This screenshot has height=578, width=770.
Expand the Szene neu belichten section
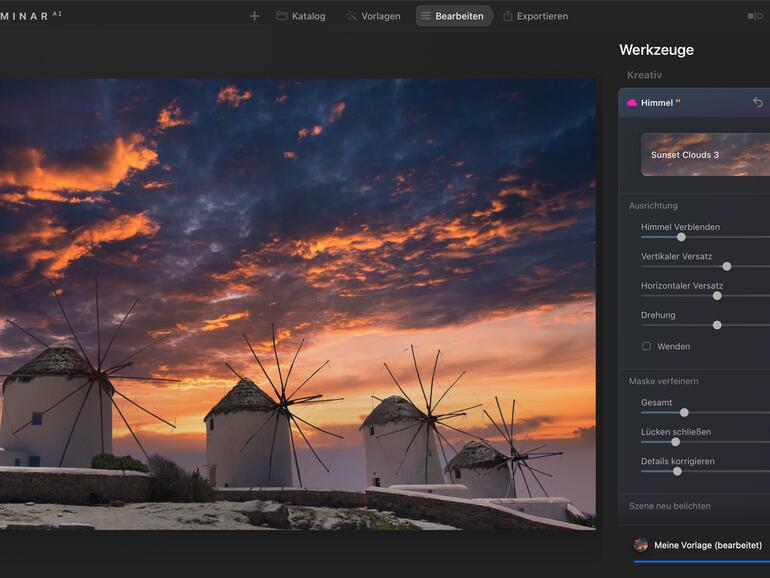tap(669, 506)
